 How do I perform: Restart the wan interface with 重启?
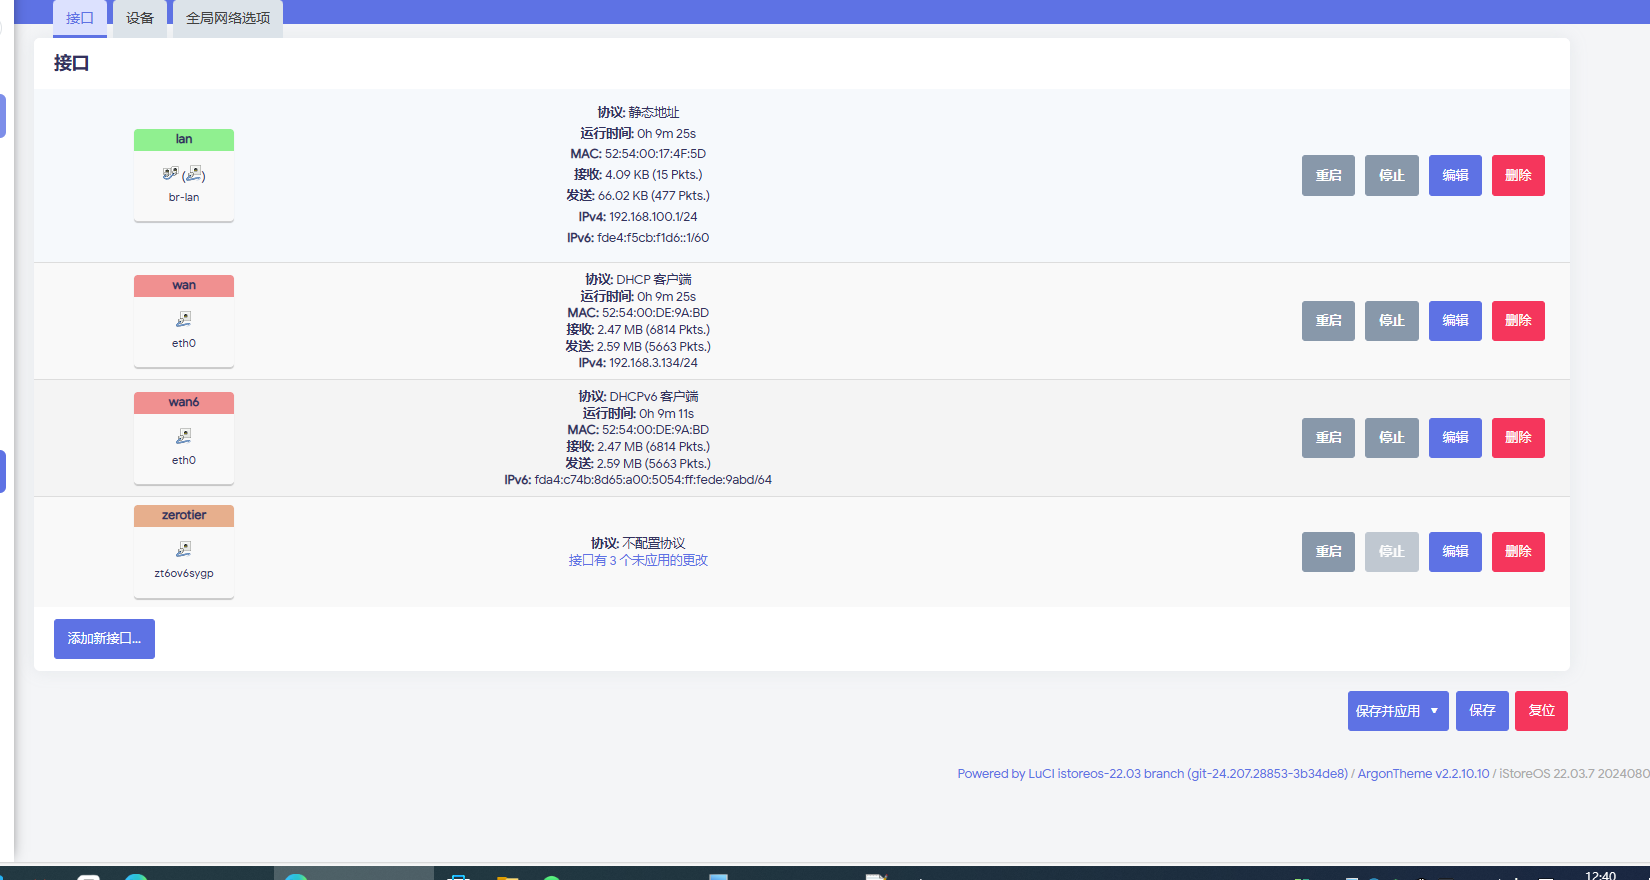tap(1328, 321)
